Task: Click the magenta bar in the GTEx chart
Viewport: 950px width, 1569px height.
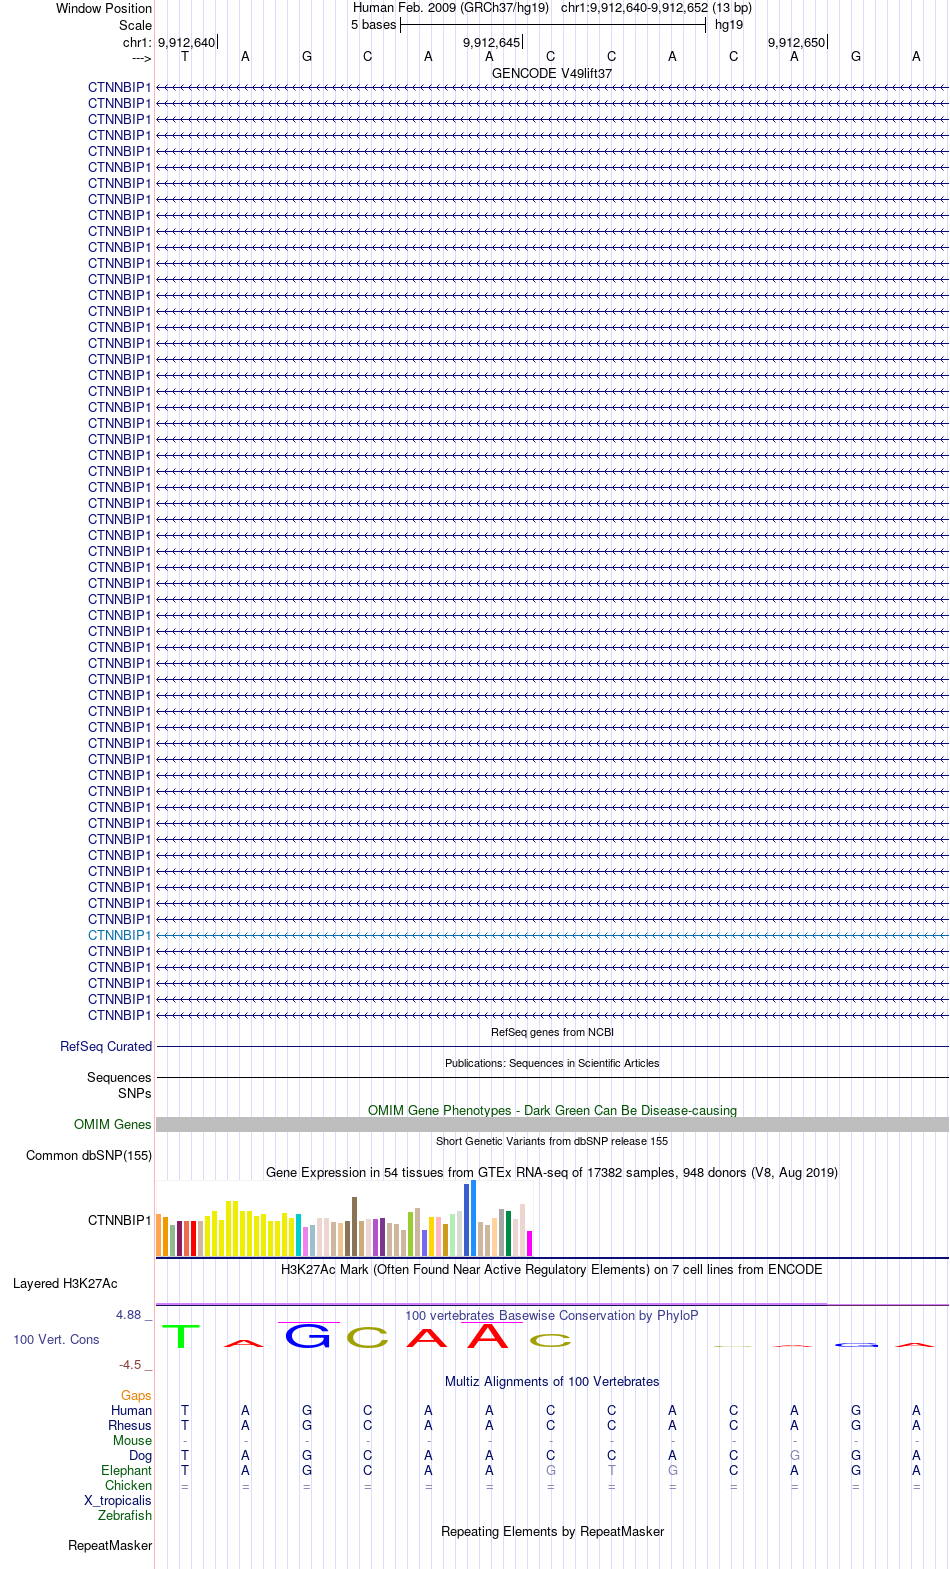Action: [x=529, y=1243]
